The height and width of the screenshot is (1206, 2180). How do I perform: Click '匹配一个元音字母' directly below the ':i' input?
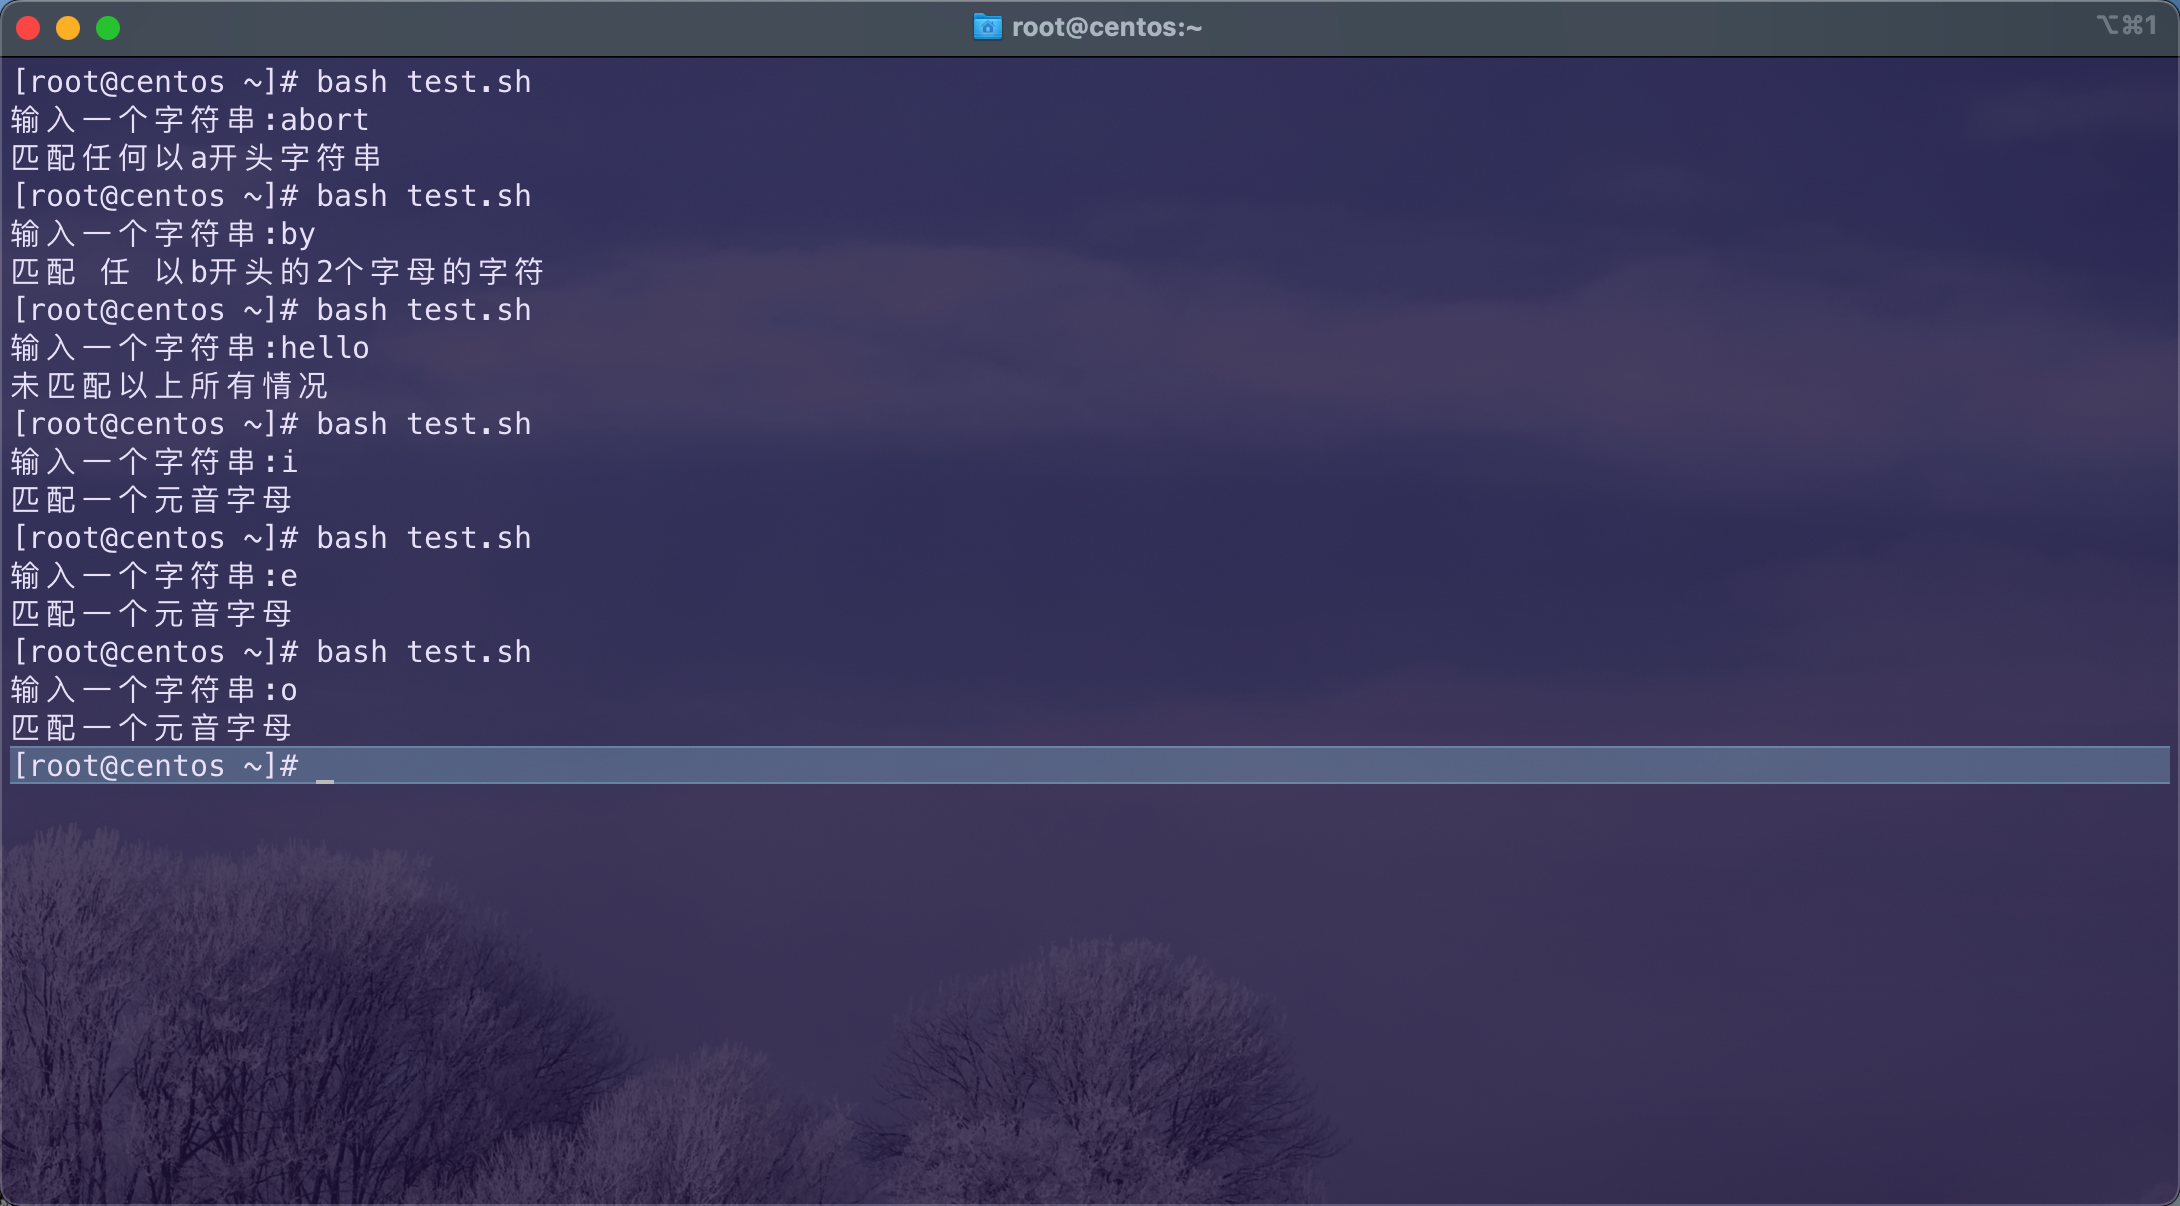(x=152, y=500)
